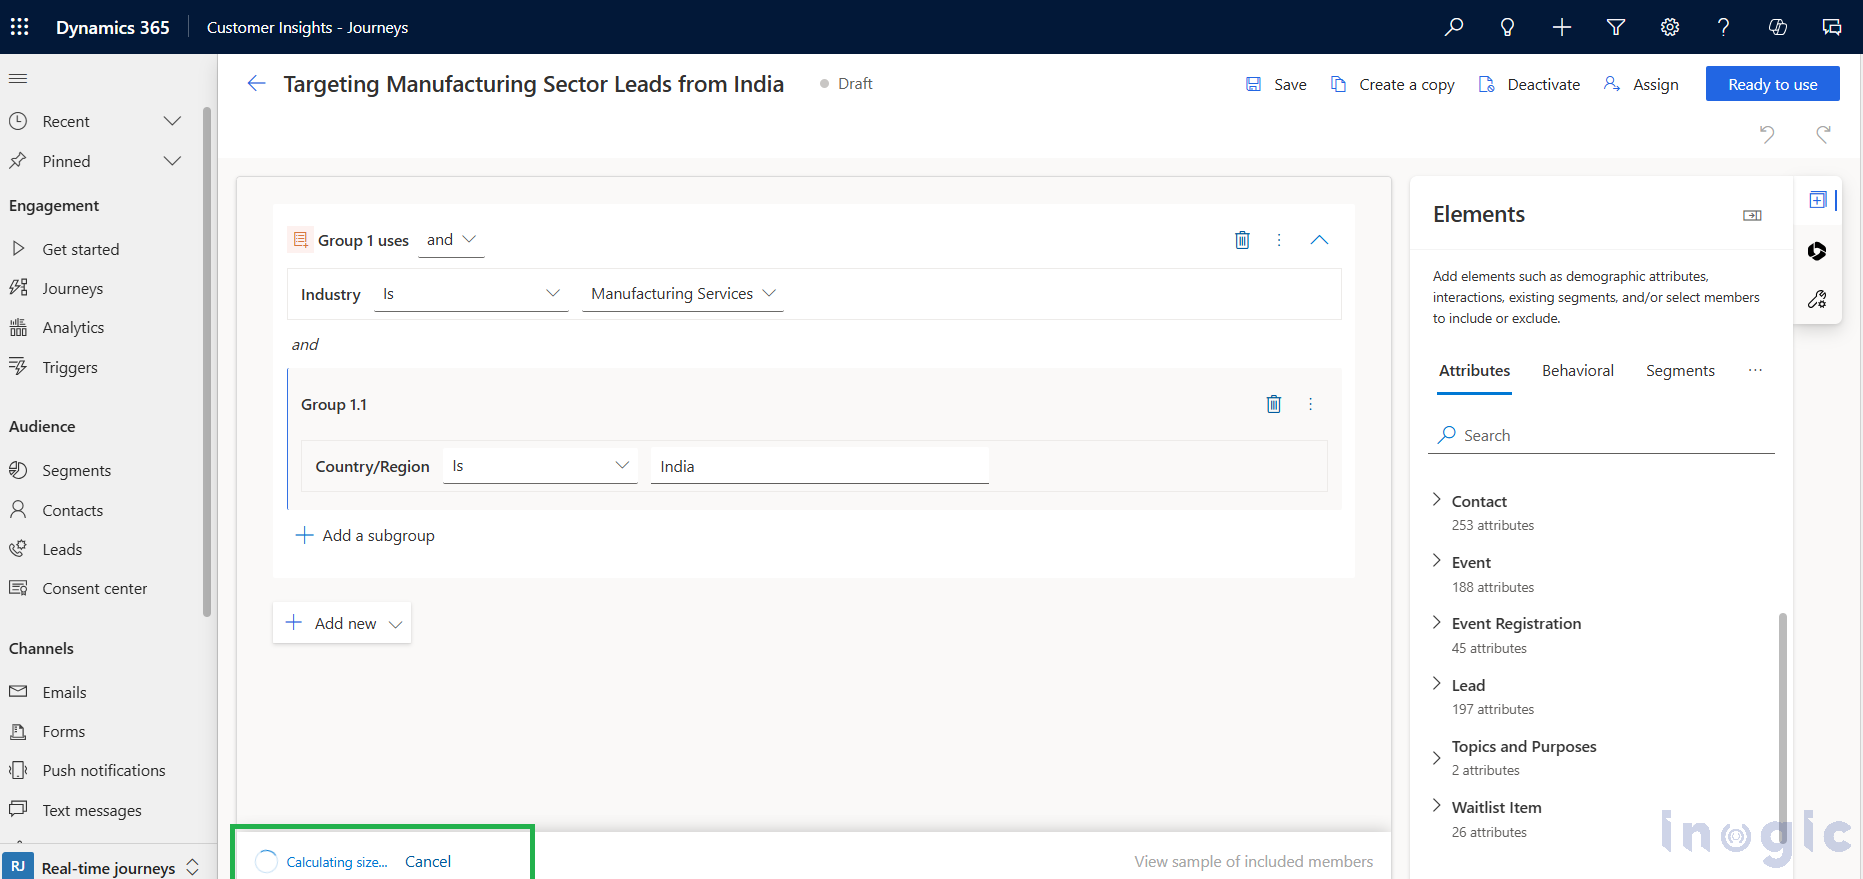
Task: Click the redo arrow icon
Action: [x=1824, y=133]
